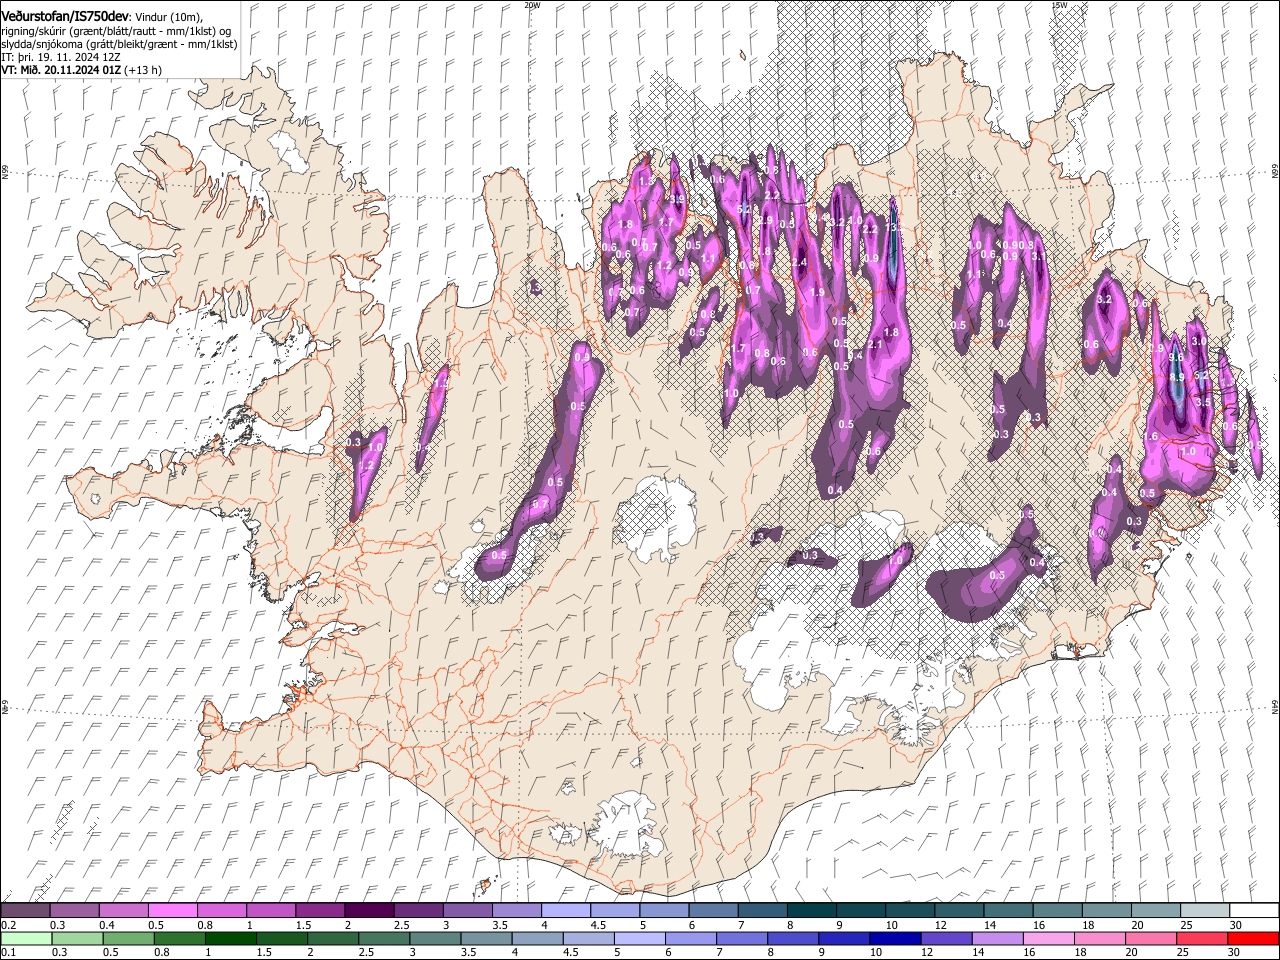The image size is (1280, 960).
Task: Click bottom legend swatch between 1 and 1.5
Action: [x=231, y=939]
